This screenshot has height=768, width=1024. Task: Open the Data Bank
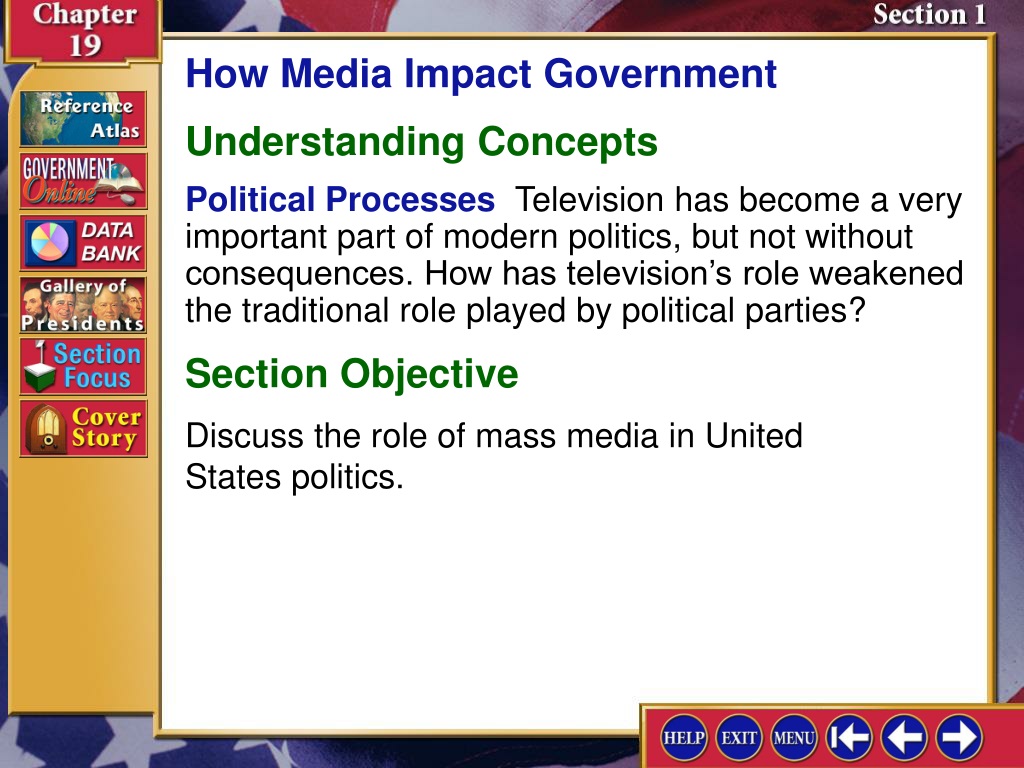pos(83,243)
